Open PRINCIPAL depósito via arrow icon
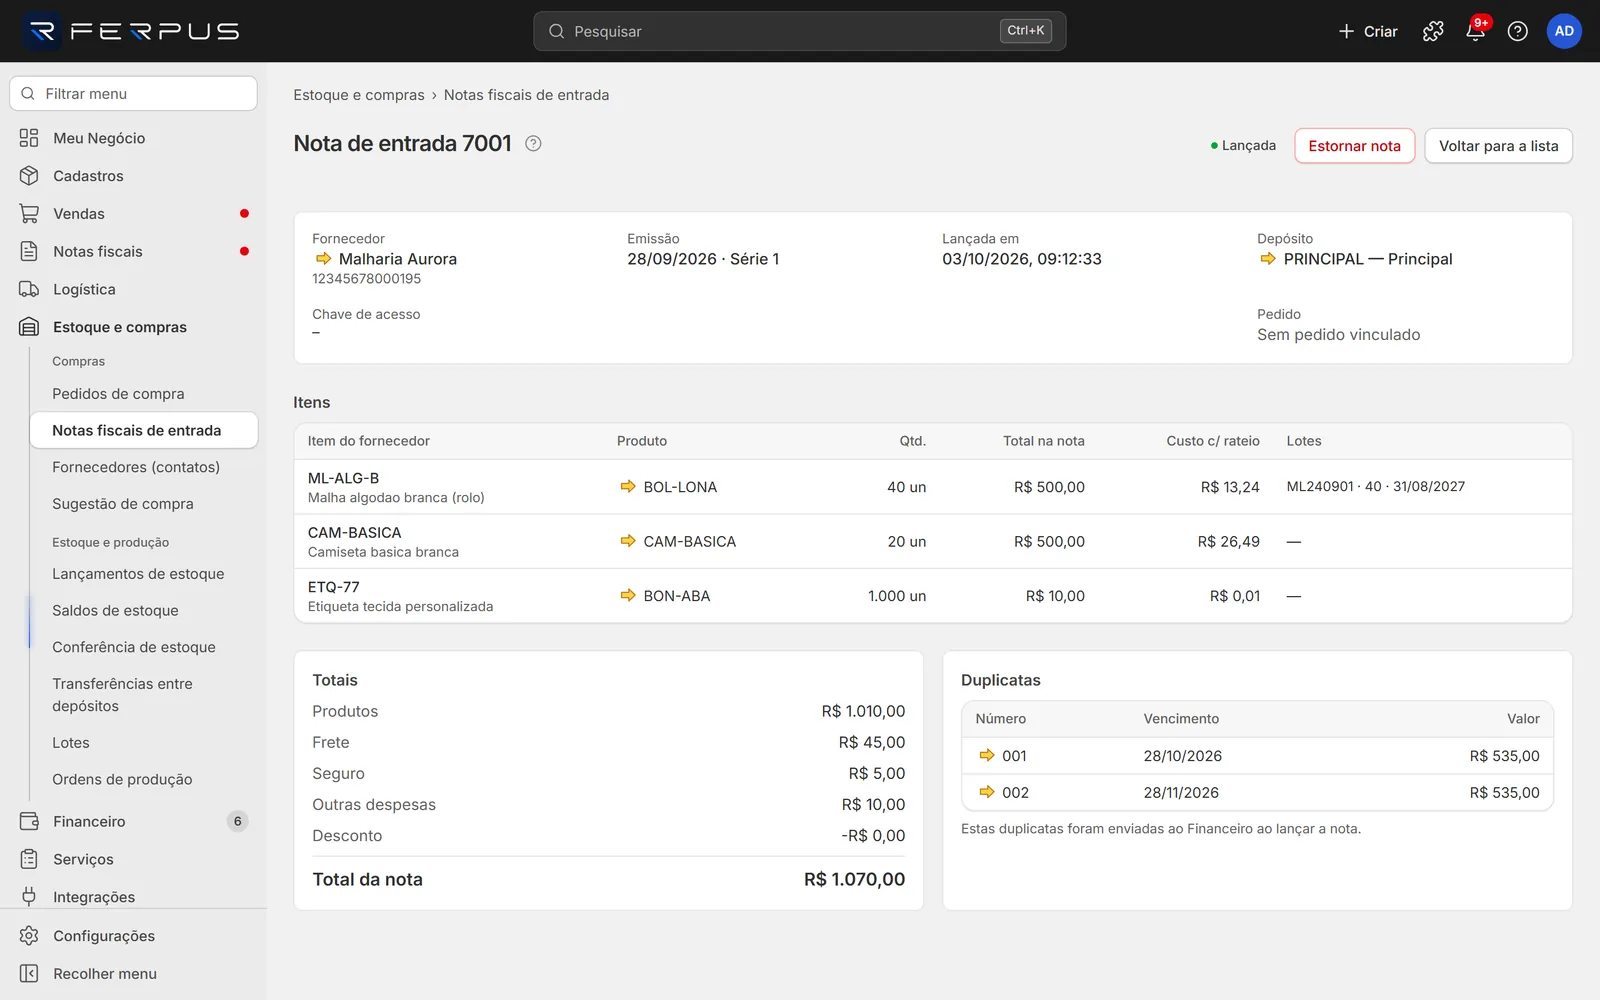The height and width of the screenshot is (1000, 1600). click(x=1268, y=258)
